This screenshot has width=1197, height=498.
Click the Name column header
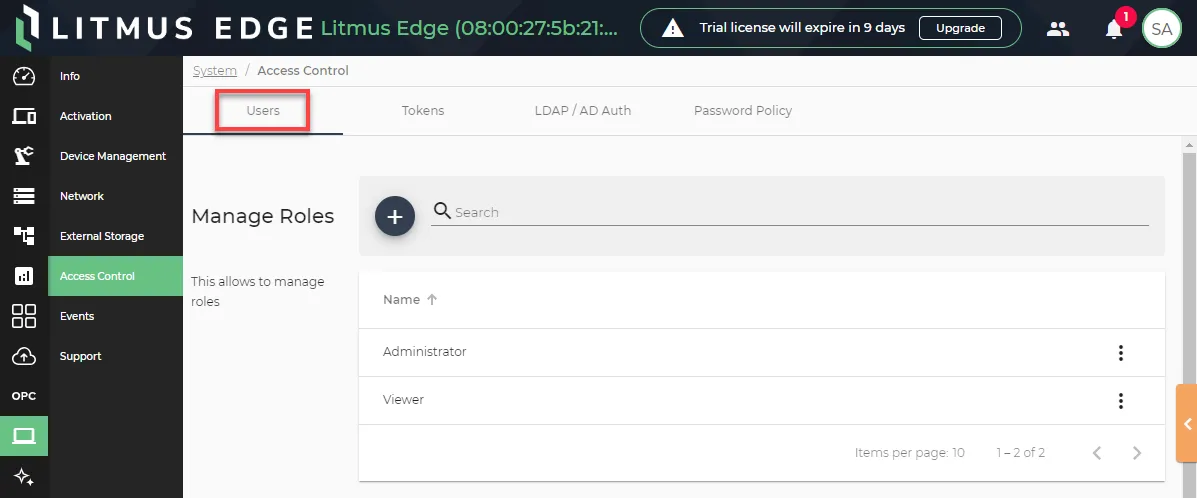(x=402, y=299)
